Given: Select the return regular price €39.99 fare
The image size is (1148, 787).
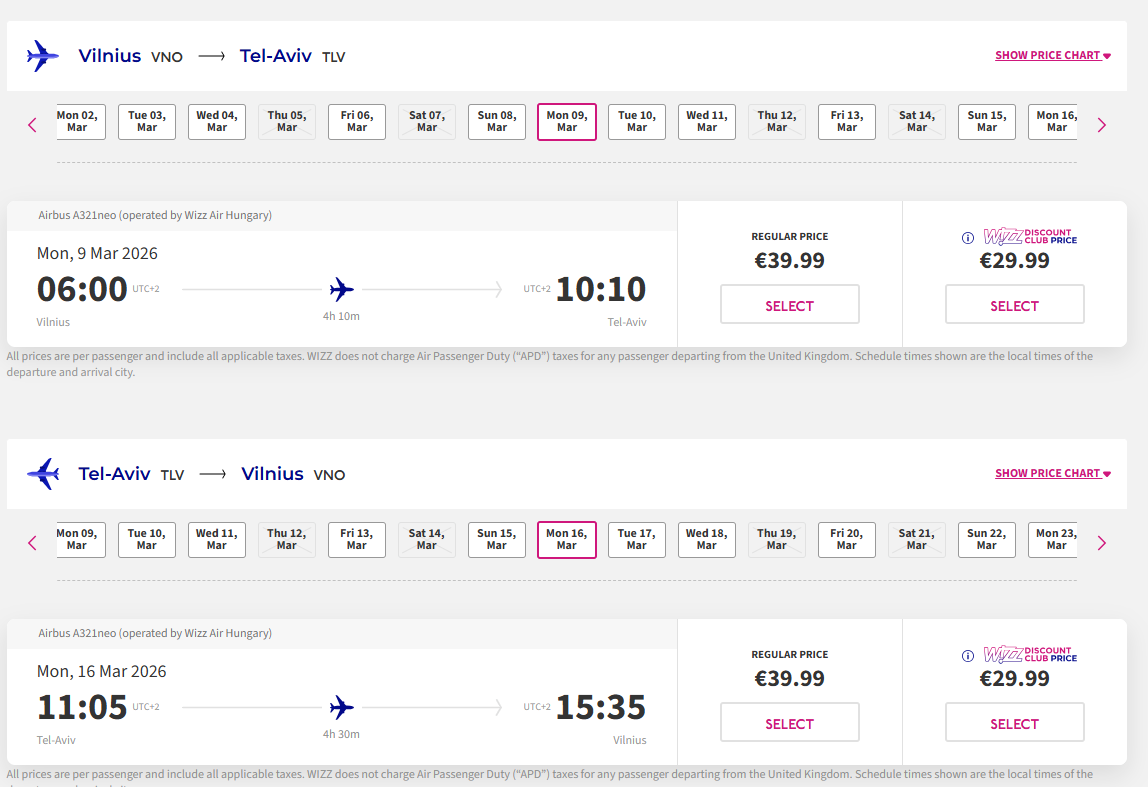Looking at the screenshot, I should click(x=789, y=723).
